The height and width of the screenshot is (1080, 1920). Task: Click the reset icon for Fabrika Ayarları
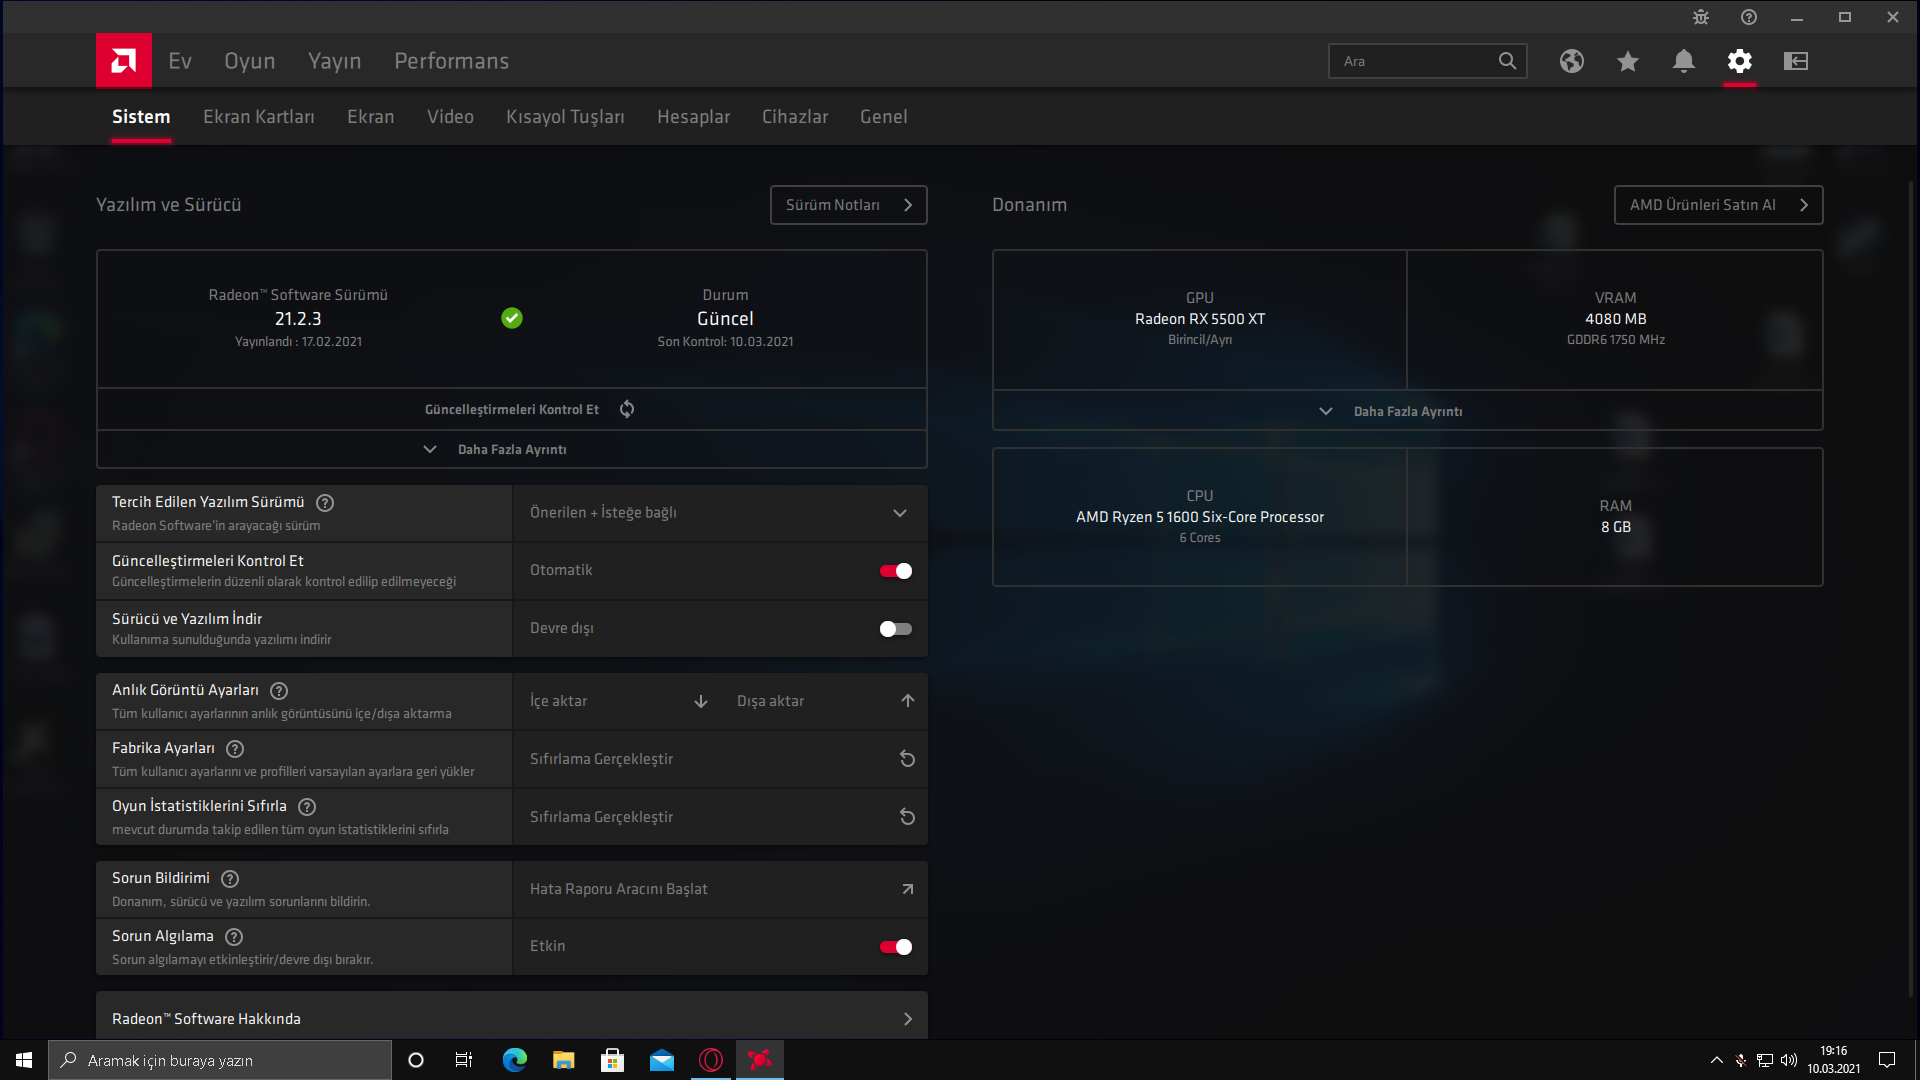(907, 759)
